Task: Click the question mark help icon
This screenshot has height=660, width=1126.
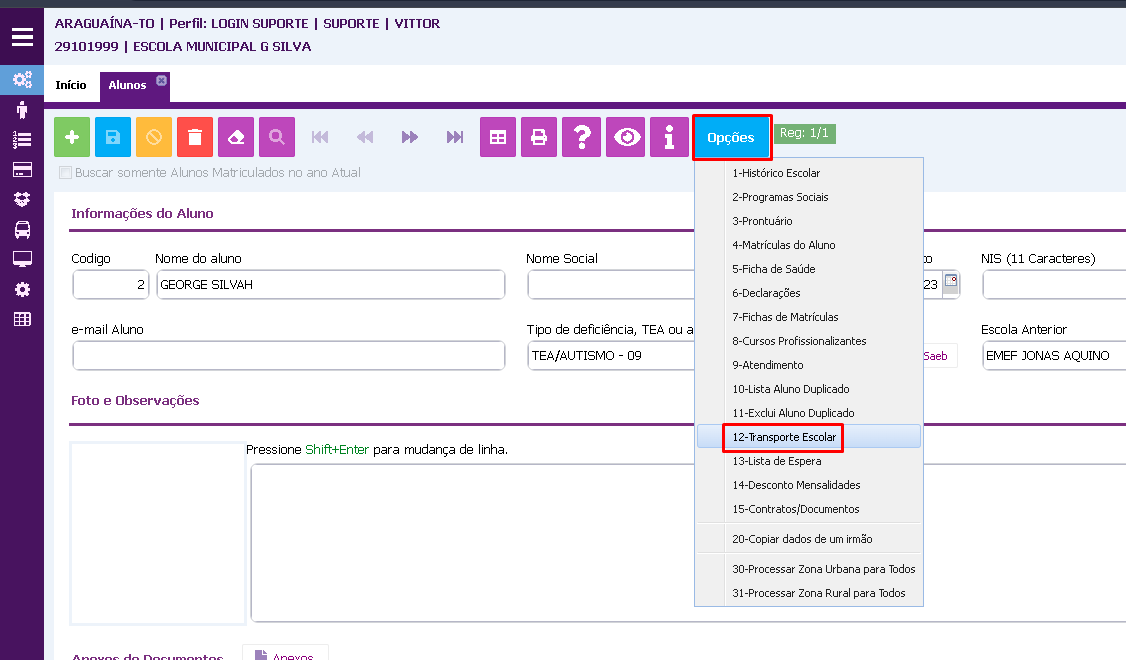Action: [x=580, y=137]
